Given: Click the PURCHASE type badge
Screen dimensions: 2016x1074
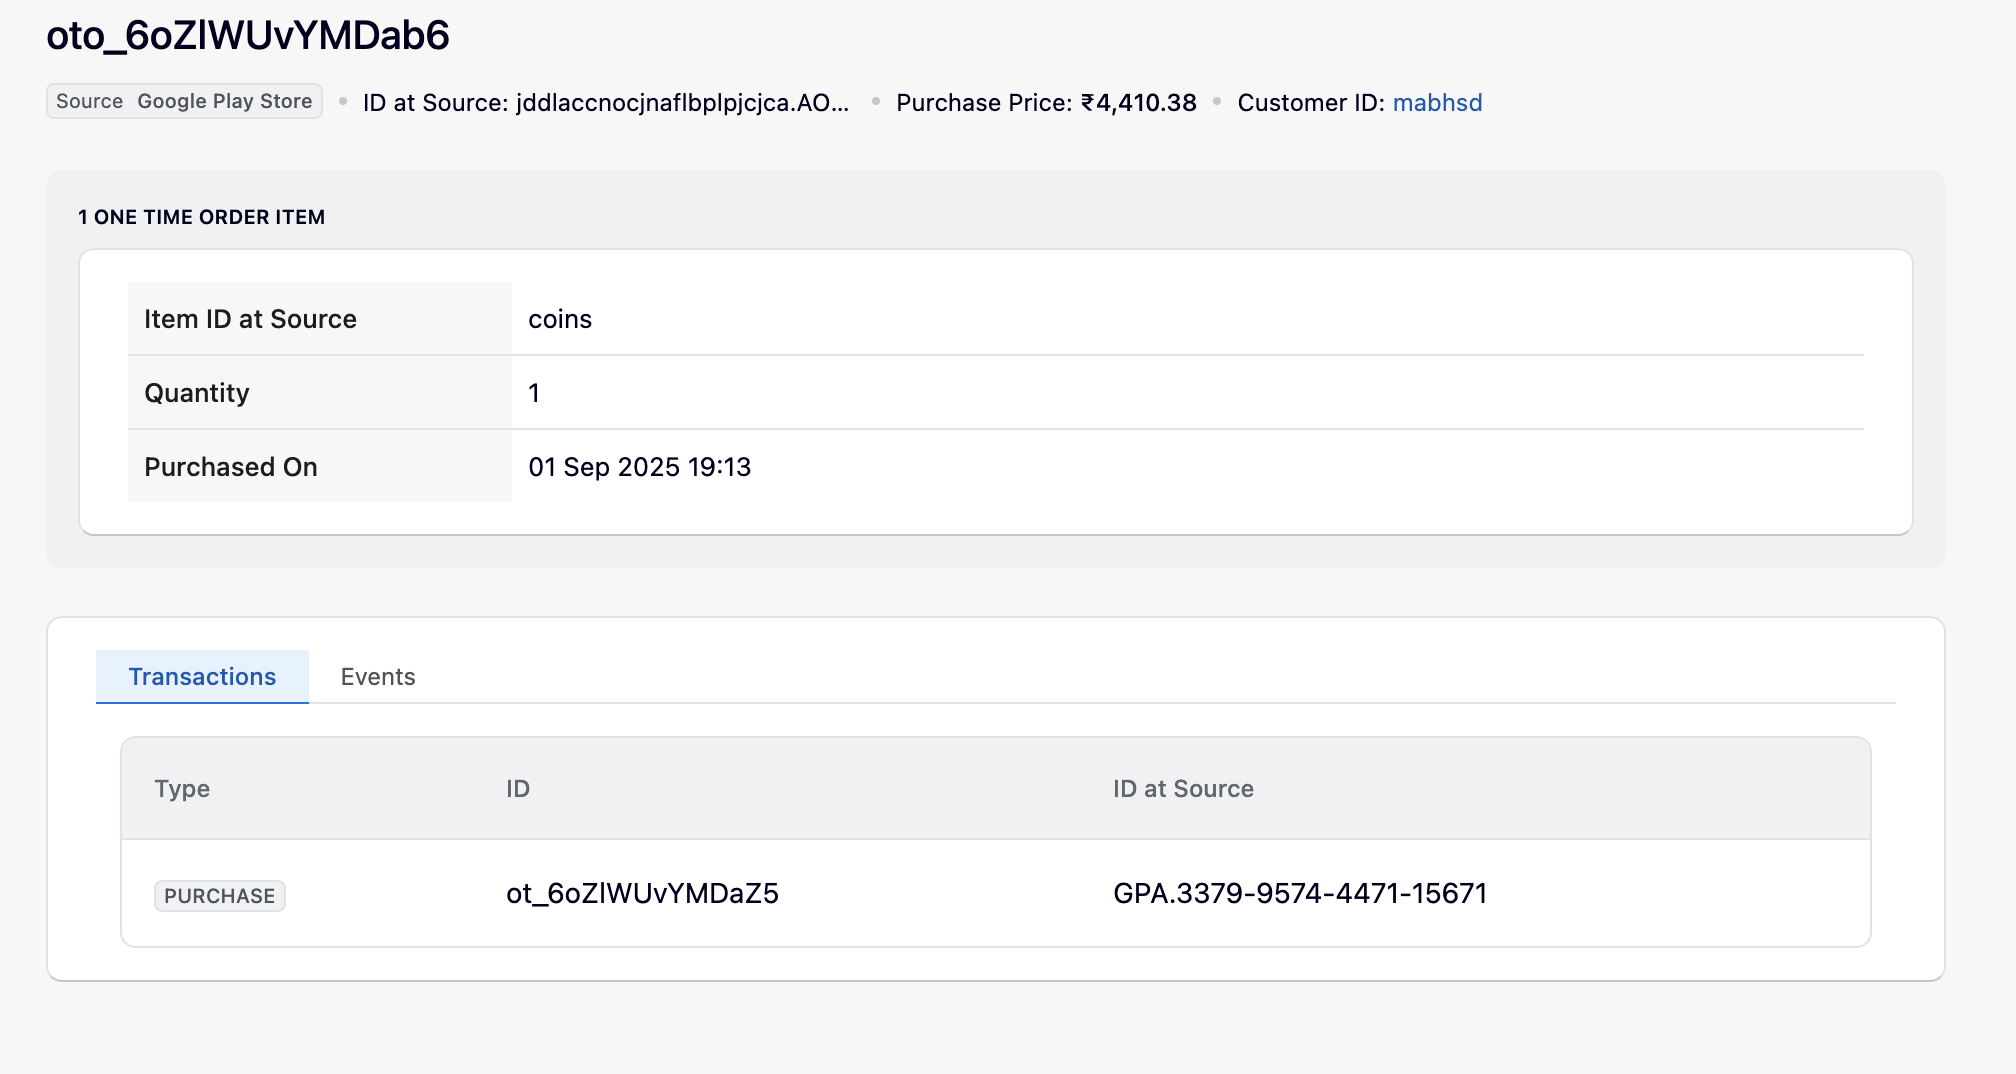Looking at the screenshot, I should pyautogui.click(x=220, y=895).
